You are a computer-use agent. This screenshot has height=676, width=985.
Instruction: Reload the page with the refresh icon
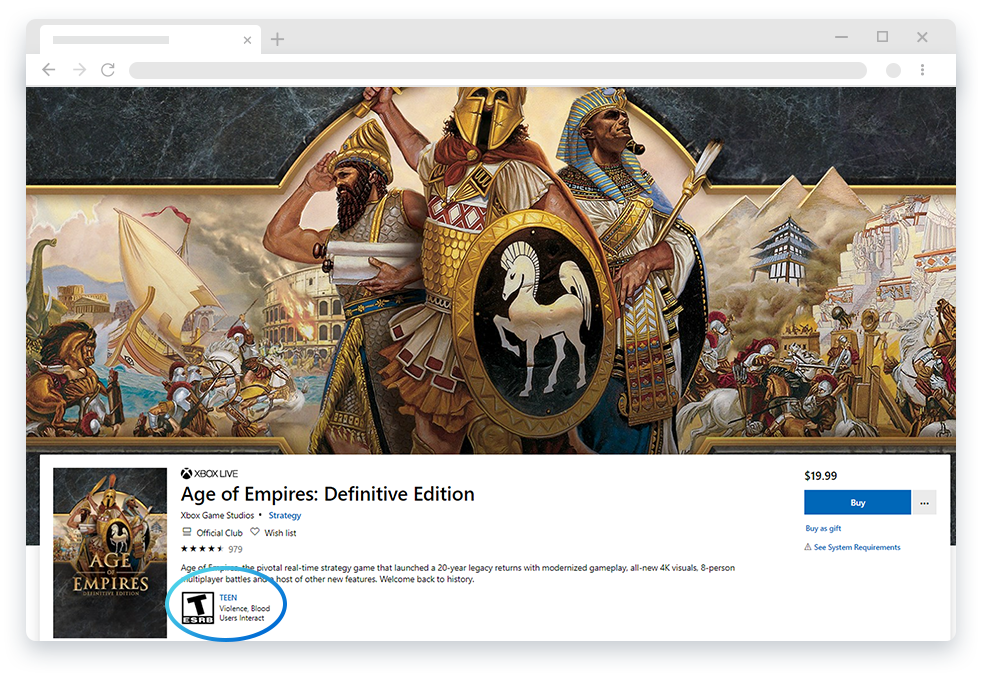[x=108, y=70]
